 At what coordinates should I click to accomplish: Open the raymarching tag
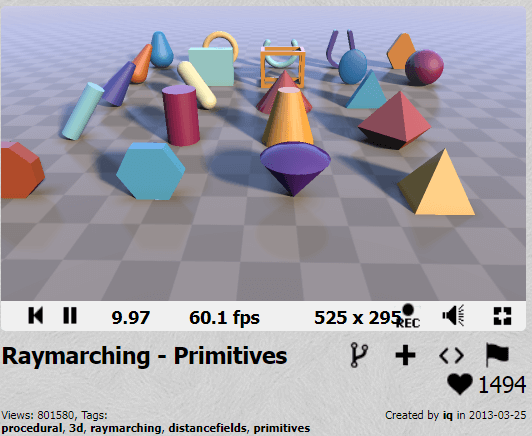coord(126,429)
